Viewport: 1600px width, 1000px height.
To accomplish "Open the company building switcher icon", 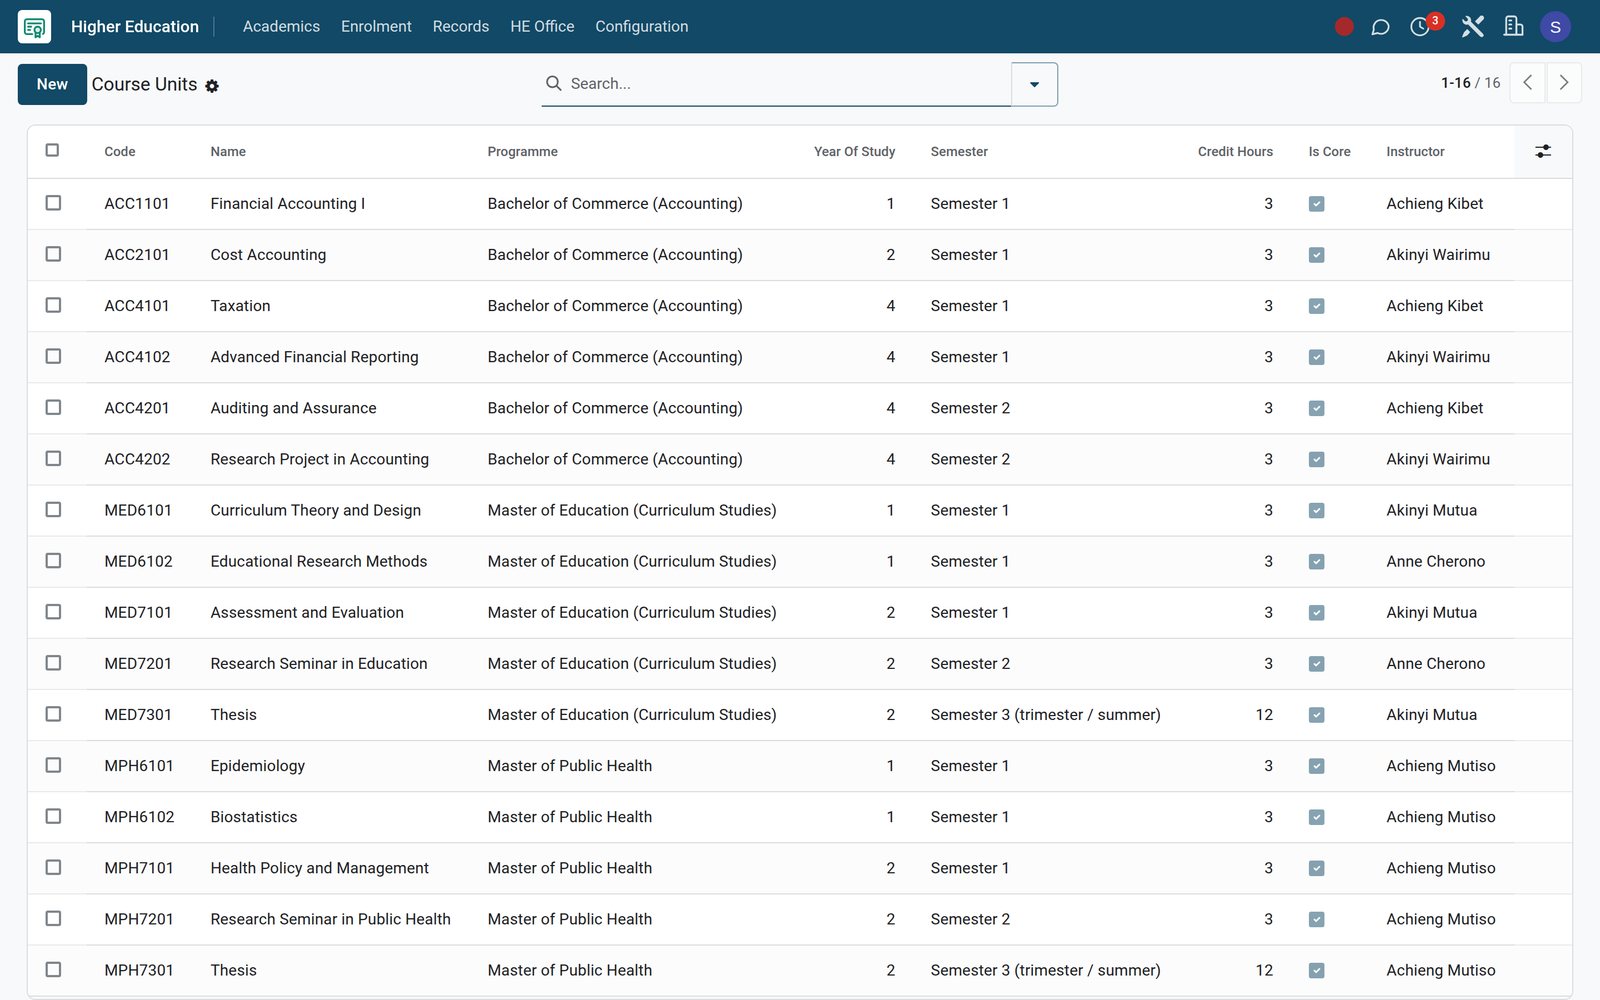I will click(x=1513, y=27).
